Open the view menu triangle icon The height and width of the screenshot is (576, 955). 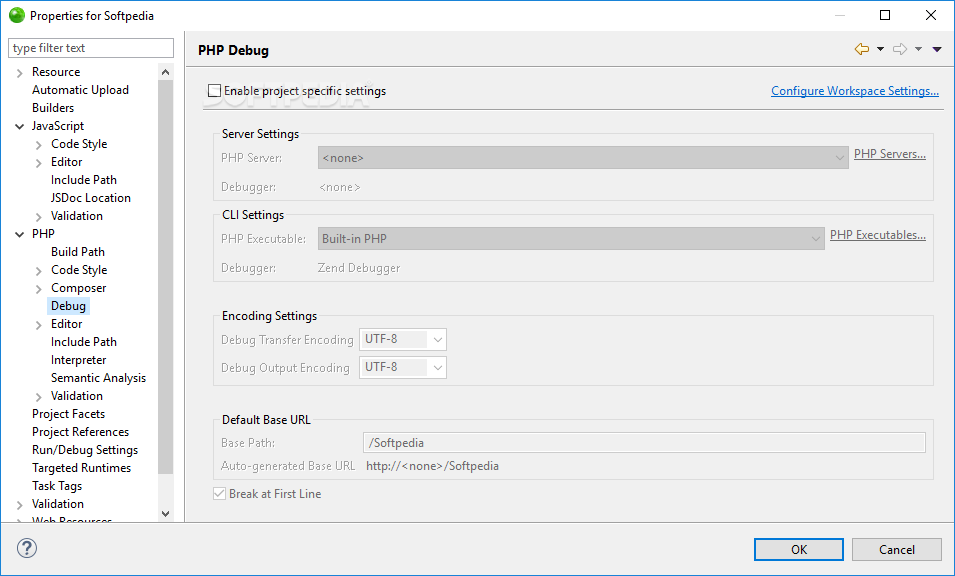(937, 49)
